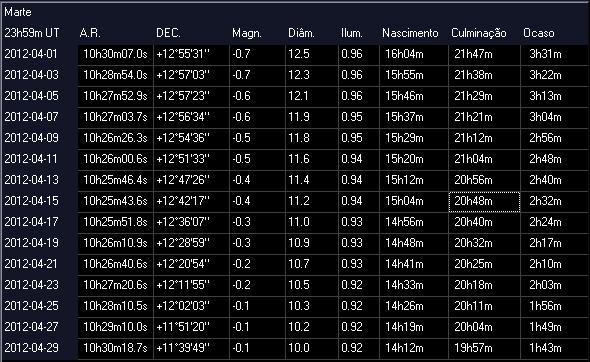Image resolution: width=590 pixels, height=362 pixels.
Task: Click the Culminação column header
Action: tap(479, 33)
